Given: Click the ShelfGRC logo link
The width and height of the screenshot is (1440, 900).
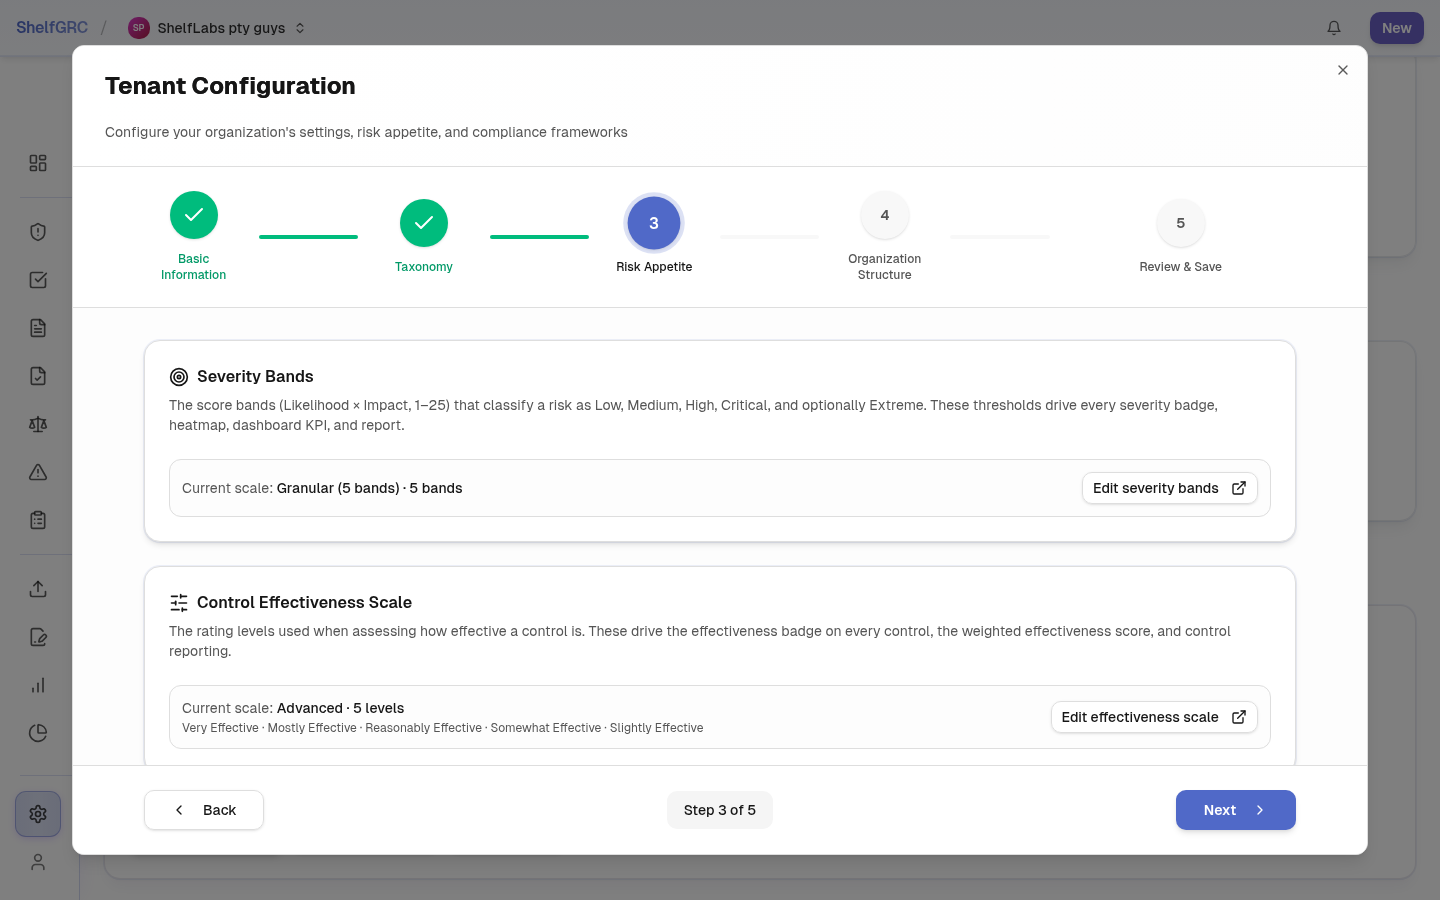Looking at the screenshot, I should tap(52, 28).
